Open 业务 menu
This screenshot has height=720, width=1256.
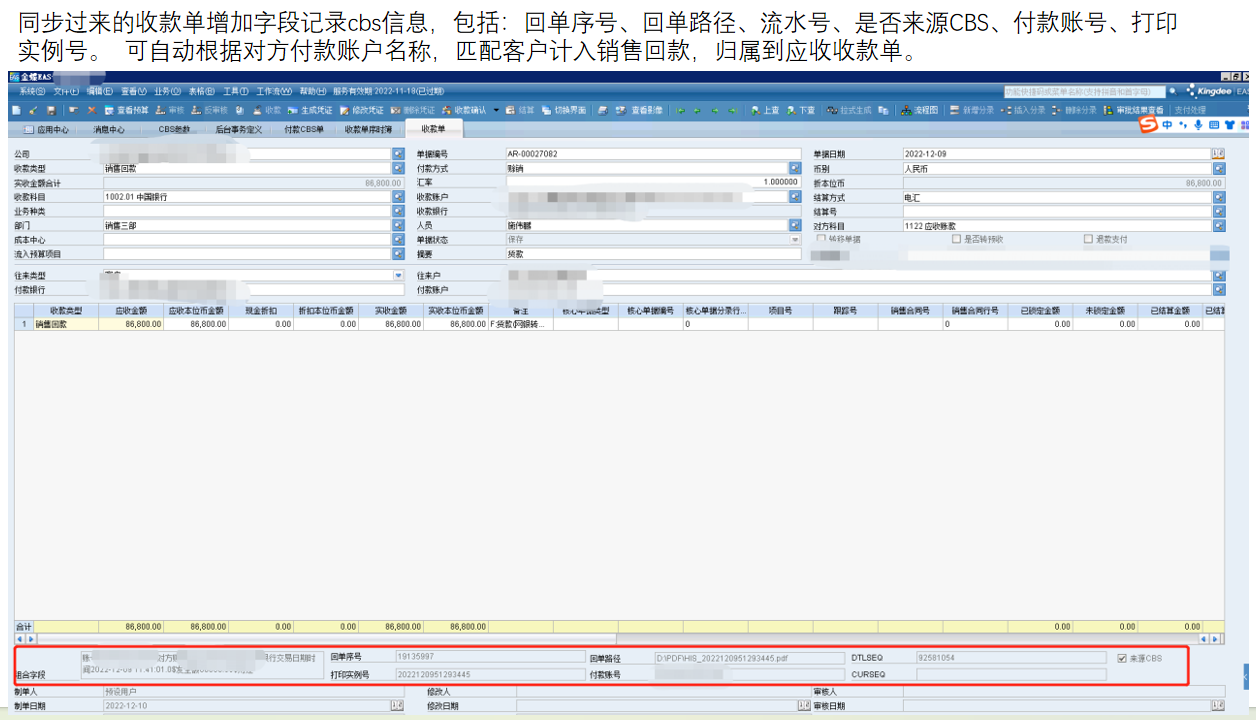(x=167, y=91)
